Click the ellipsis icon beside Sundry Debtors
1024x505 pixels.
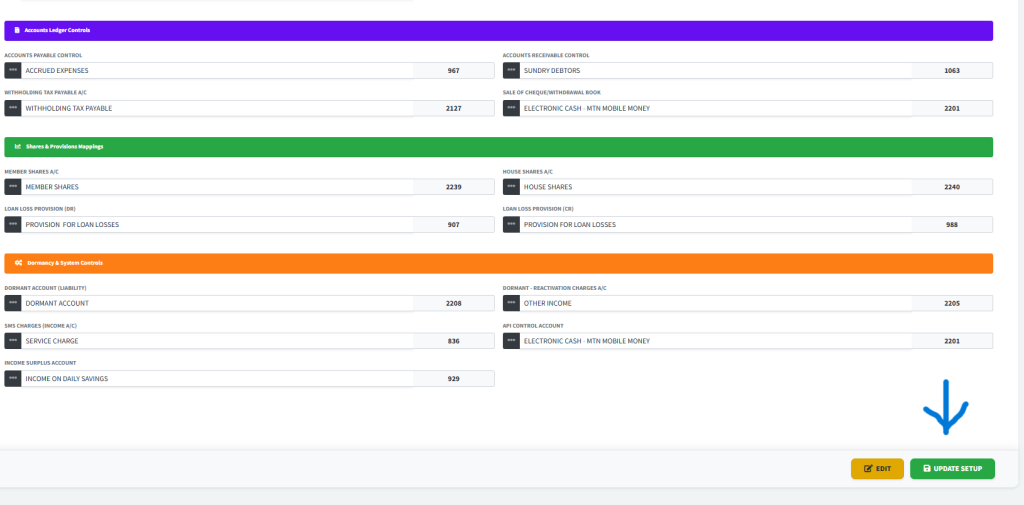pos(511,71)
